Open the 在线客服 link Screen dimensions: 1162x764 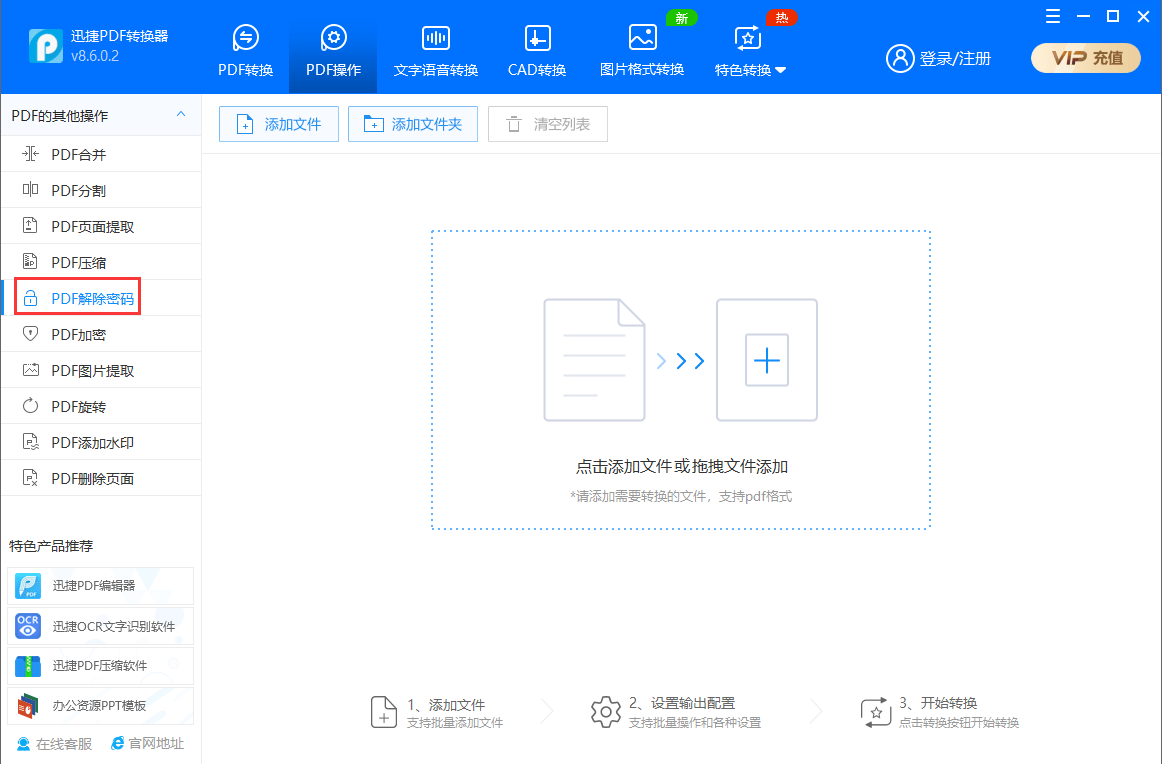click(x=54, y=744)
